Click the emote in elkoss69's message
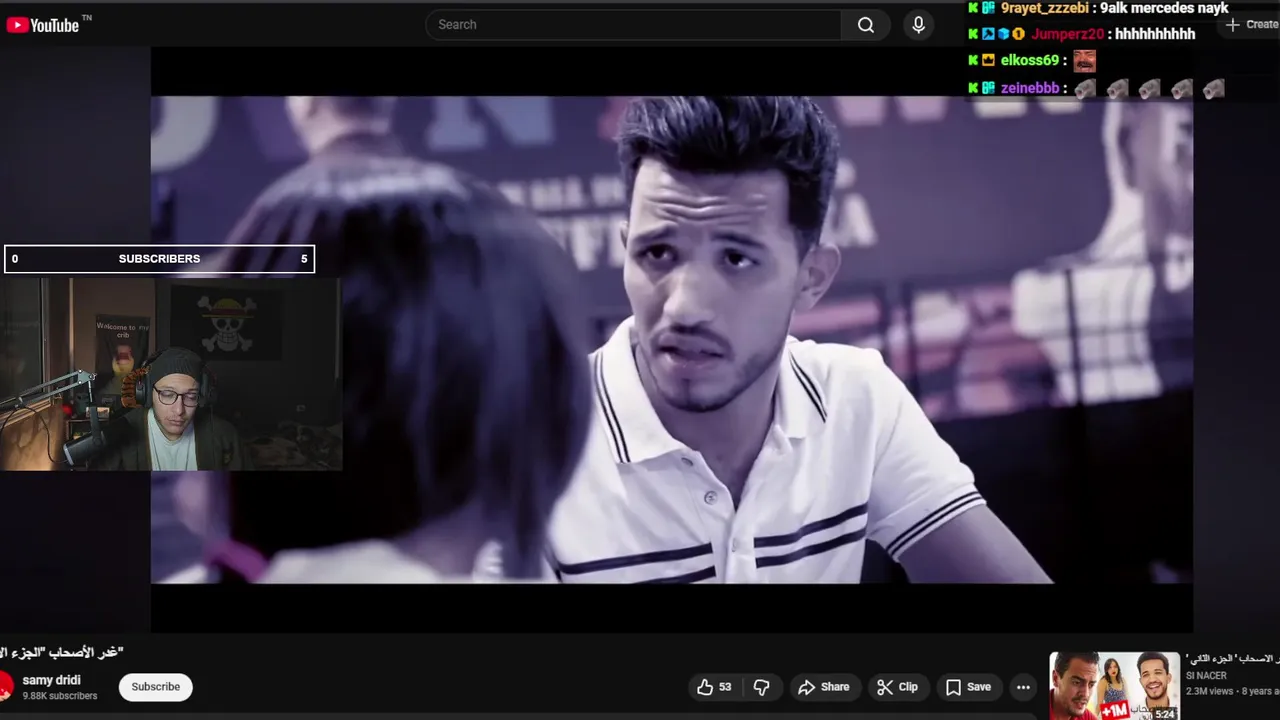The width and height of the screenshot is (1280, 720). click(x=1084, y=61)
